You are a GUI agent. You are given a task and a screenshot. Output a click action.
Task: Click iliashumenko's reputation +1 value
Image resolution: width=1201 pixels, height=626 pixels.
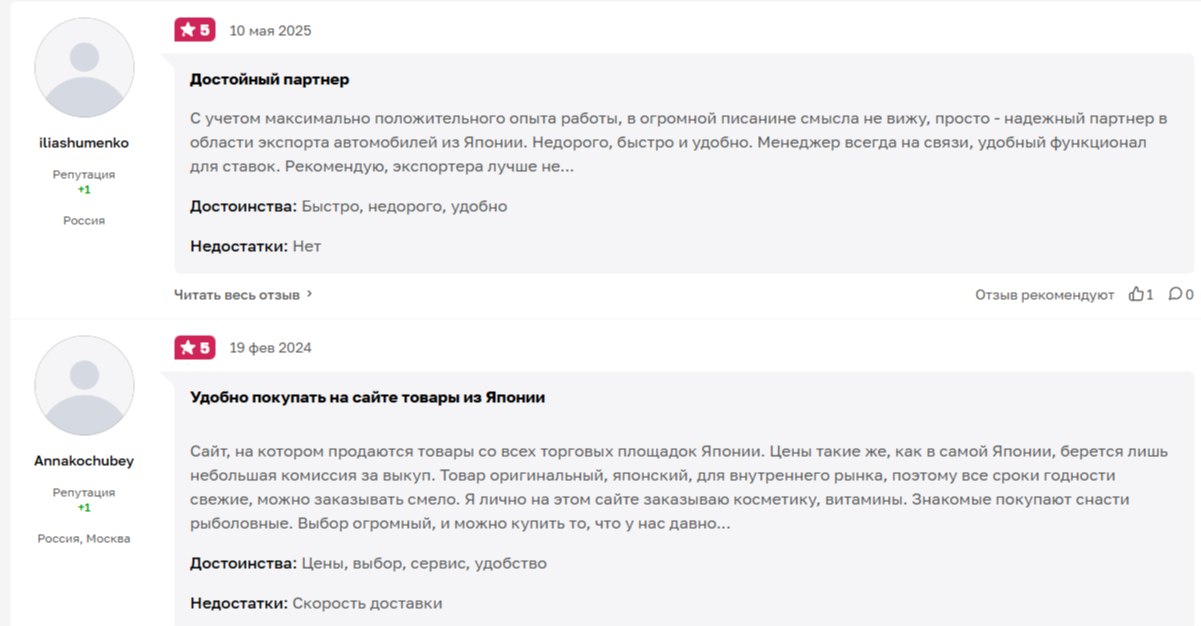84,189
